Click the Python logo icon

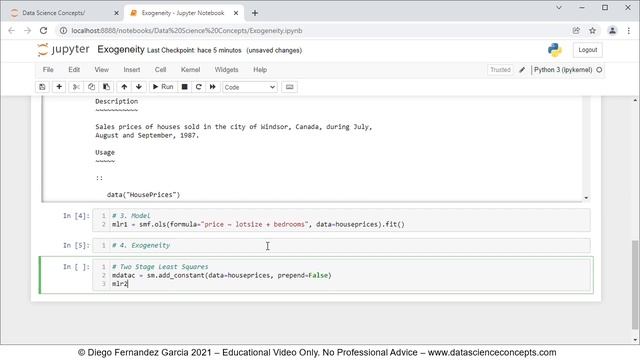point(555,50)
